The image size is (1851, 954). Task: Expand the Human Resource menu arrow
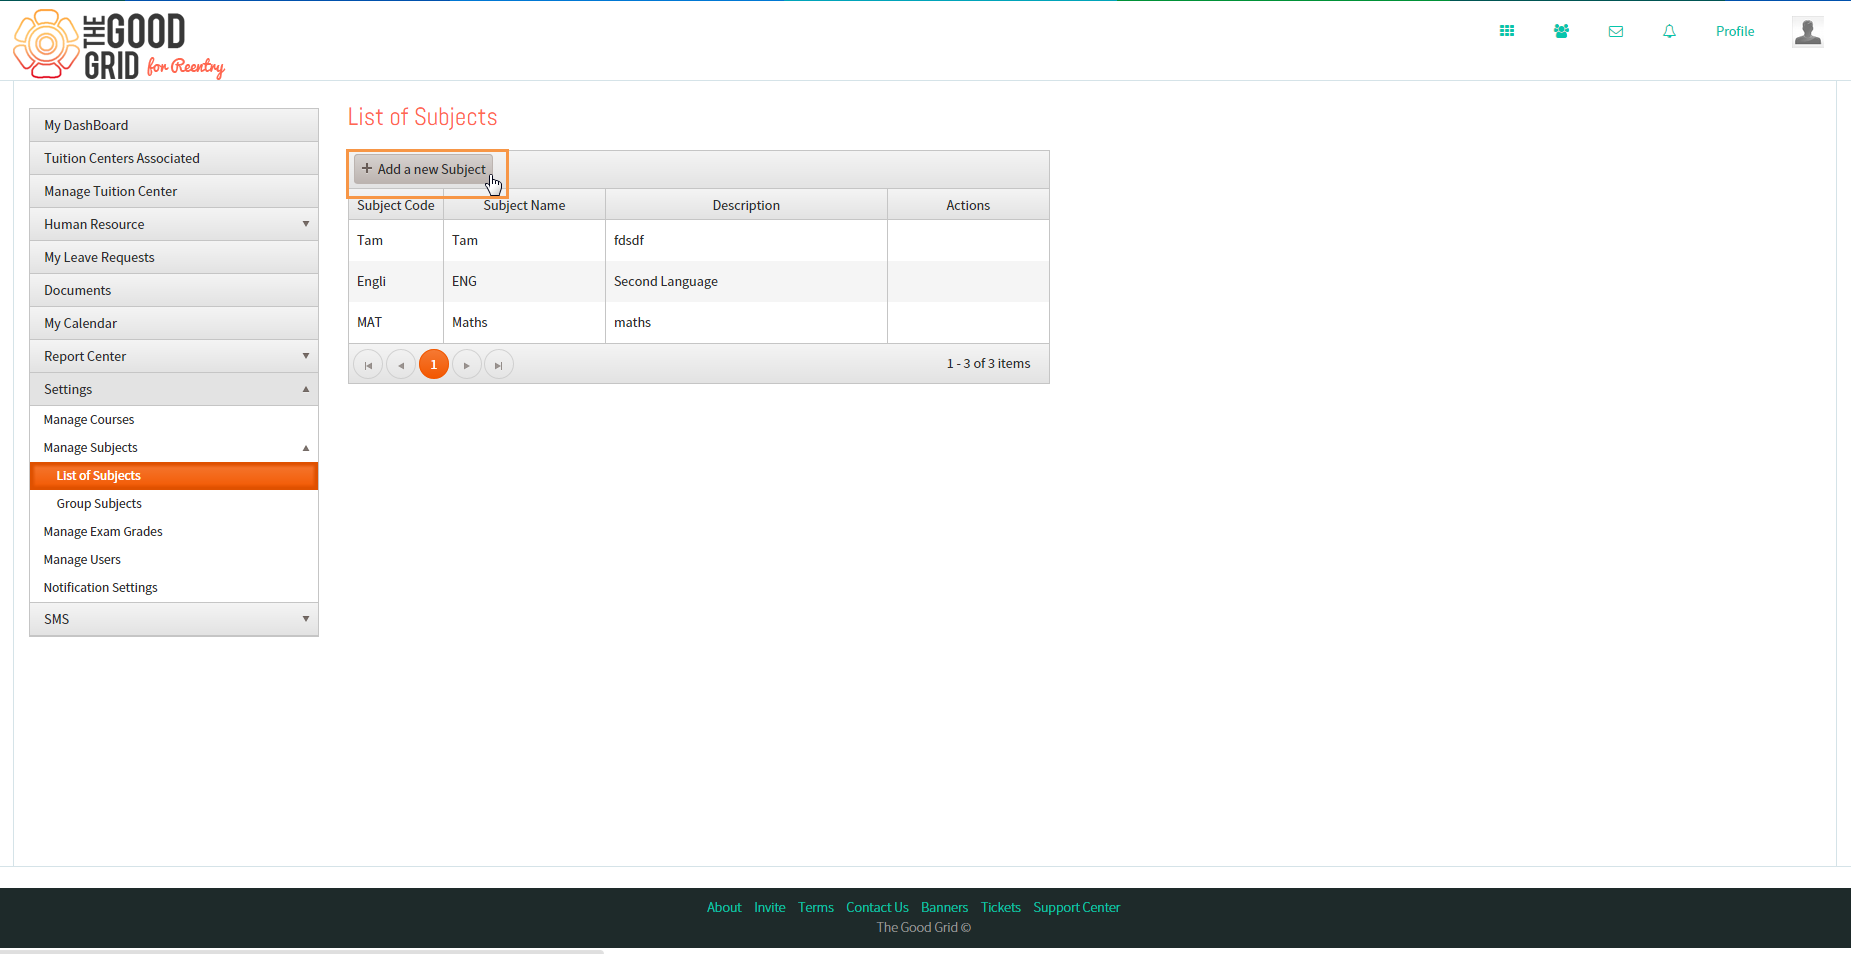tap(306, 224)
